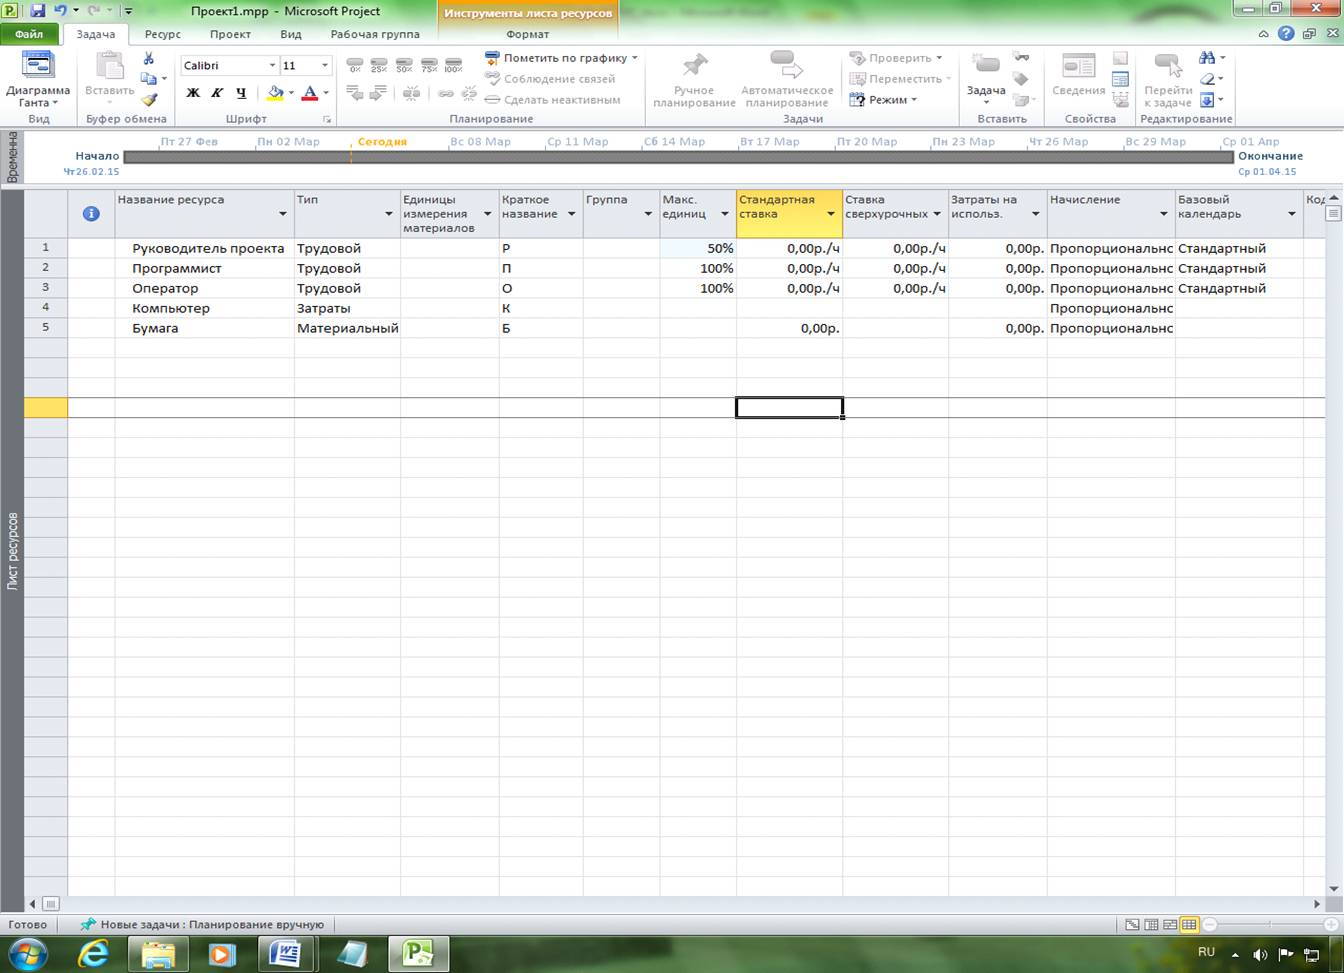Image resolution: width=1344 pixels, height=973 pixels.
Task: Toggle bold formatting (Ж)
Action: click(193, 93)
